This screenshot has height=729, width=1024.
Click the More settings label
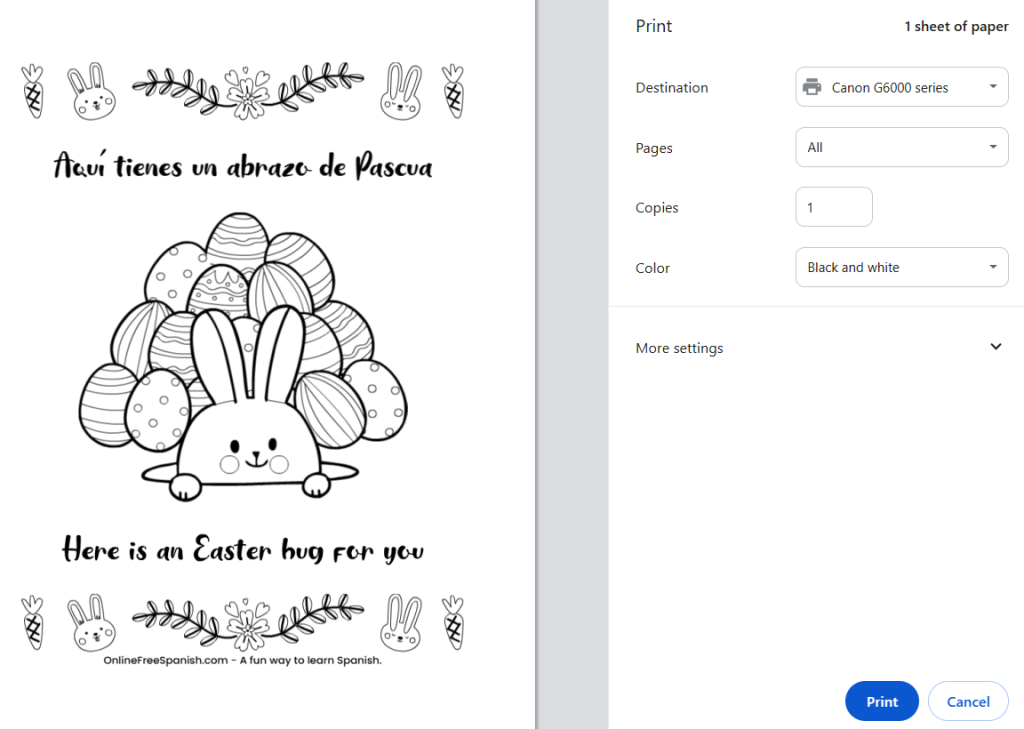pyautogui.click(x=679, y=348)
